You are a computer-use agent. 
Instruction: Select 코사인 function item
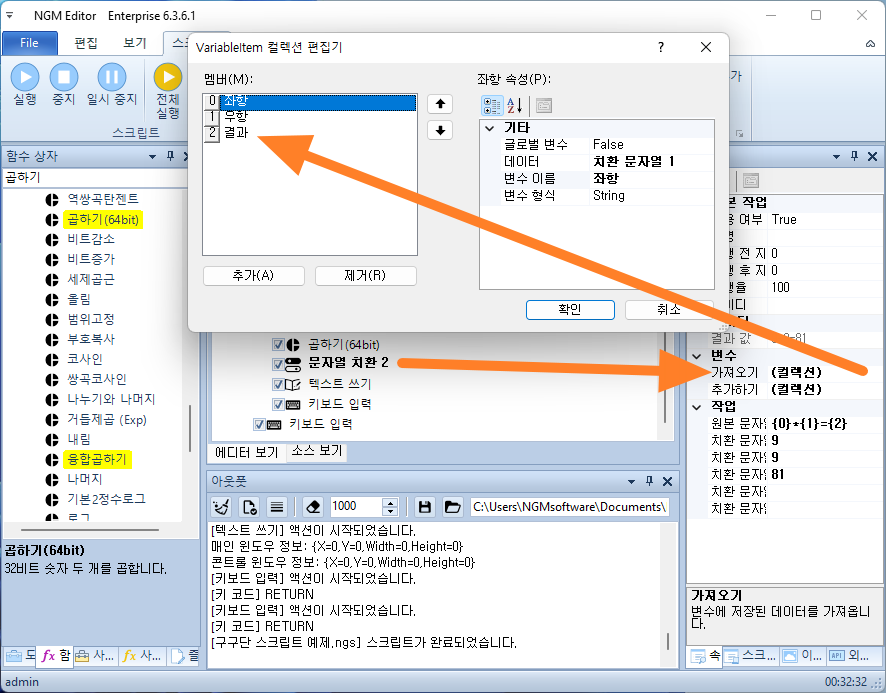[85, 359]
